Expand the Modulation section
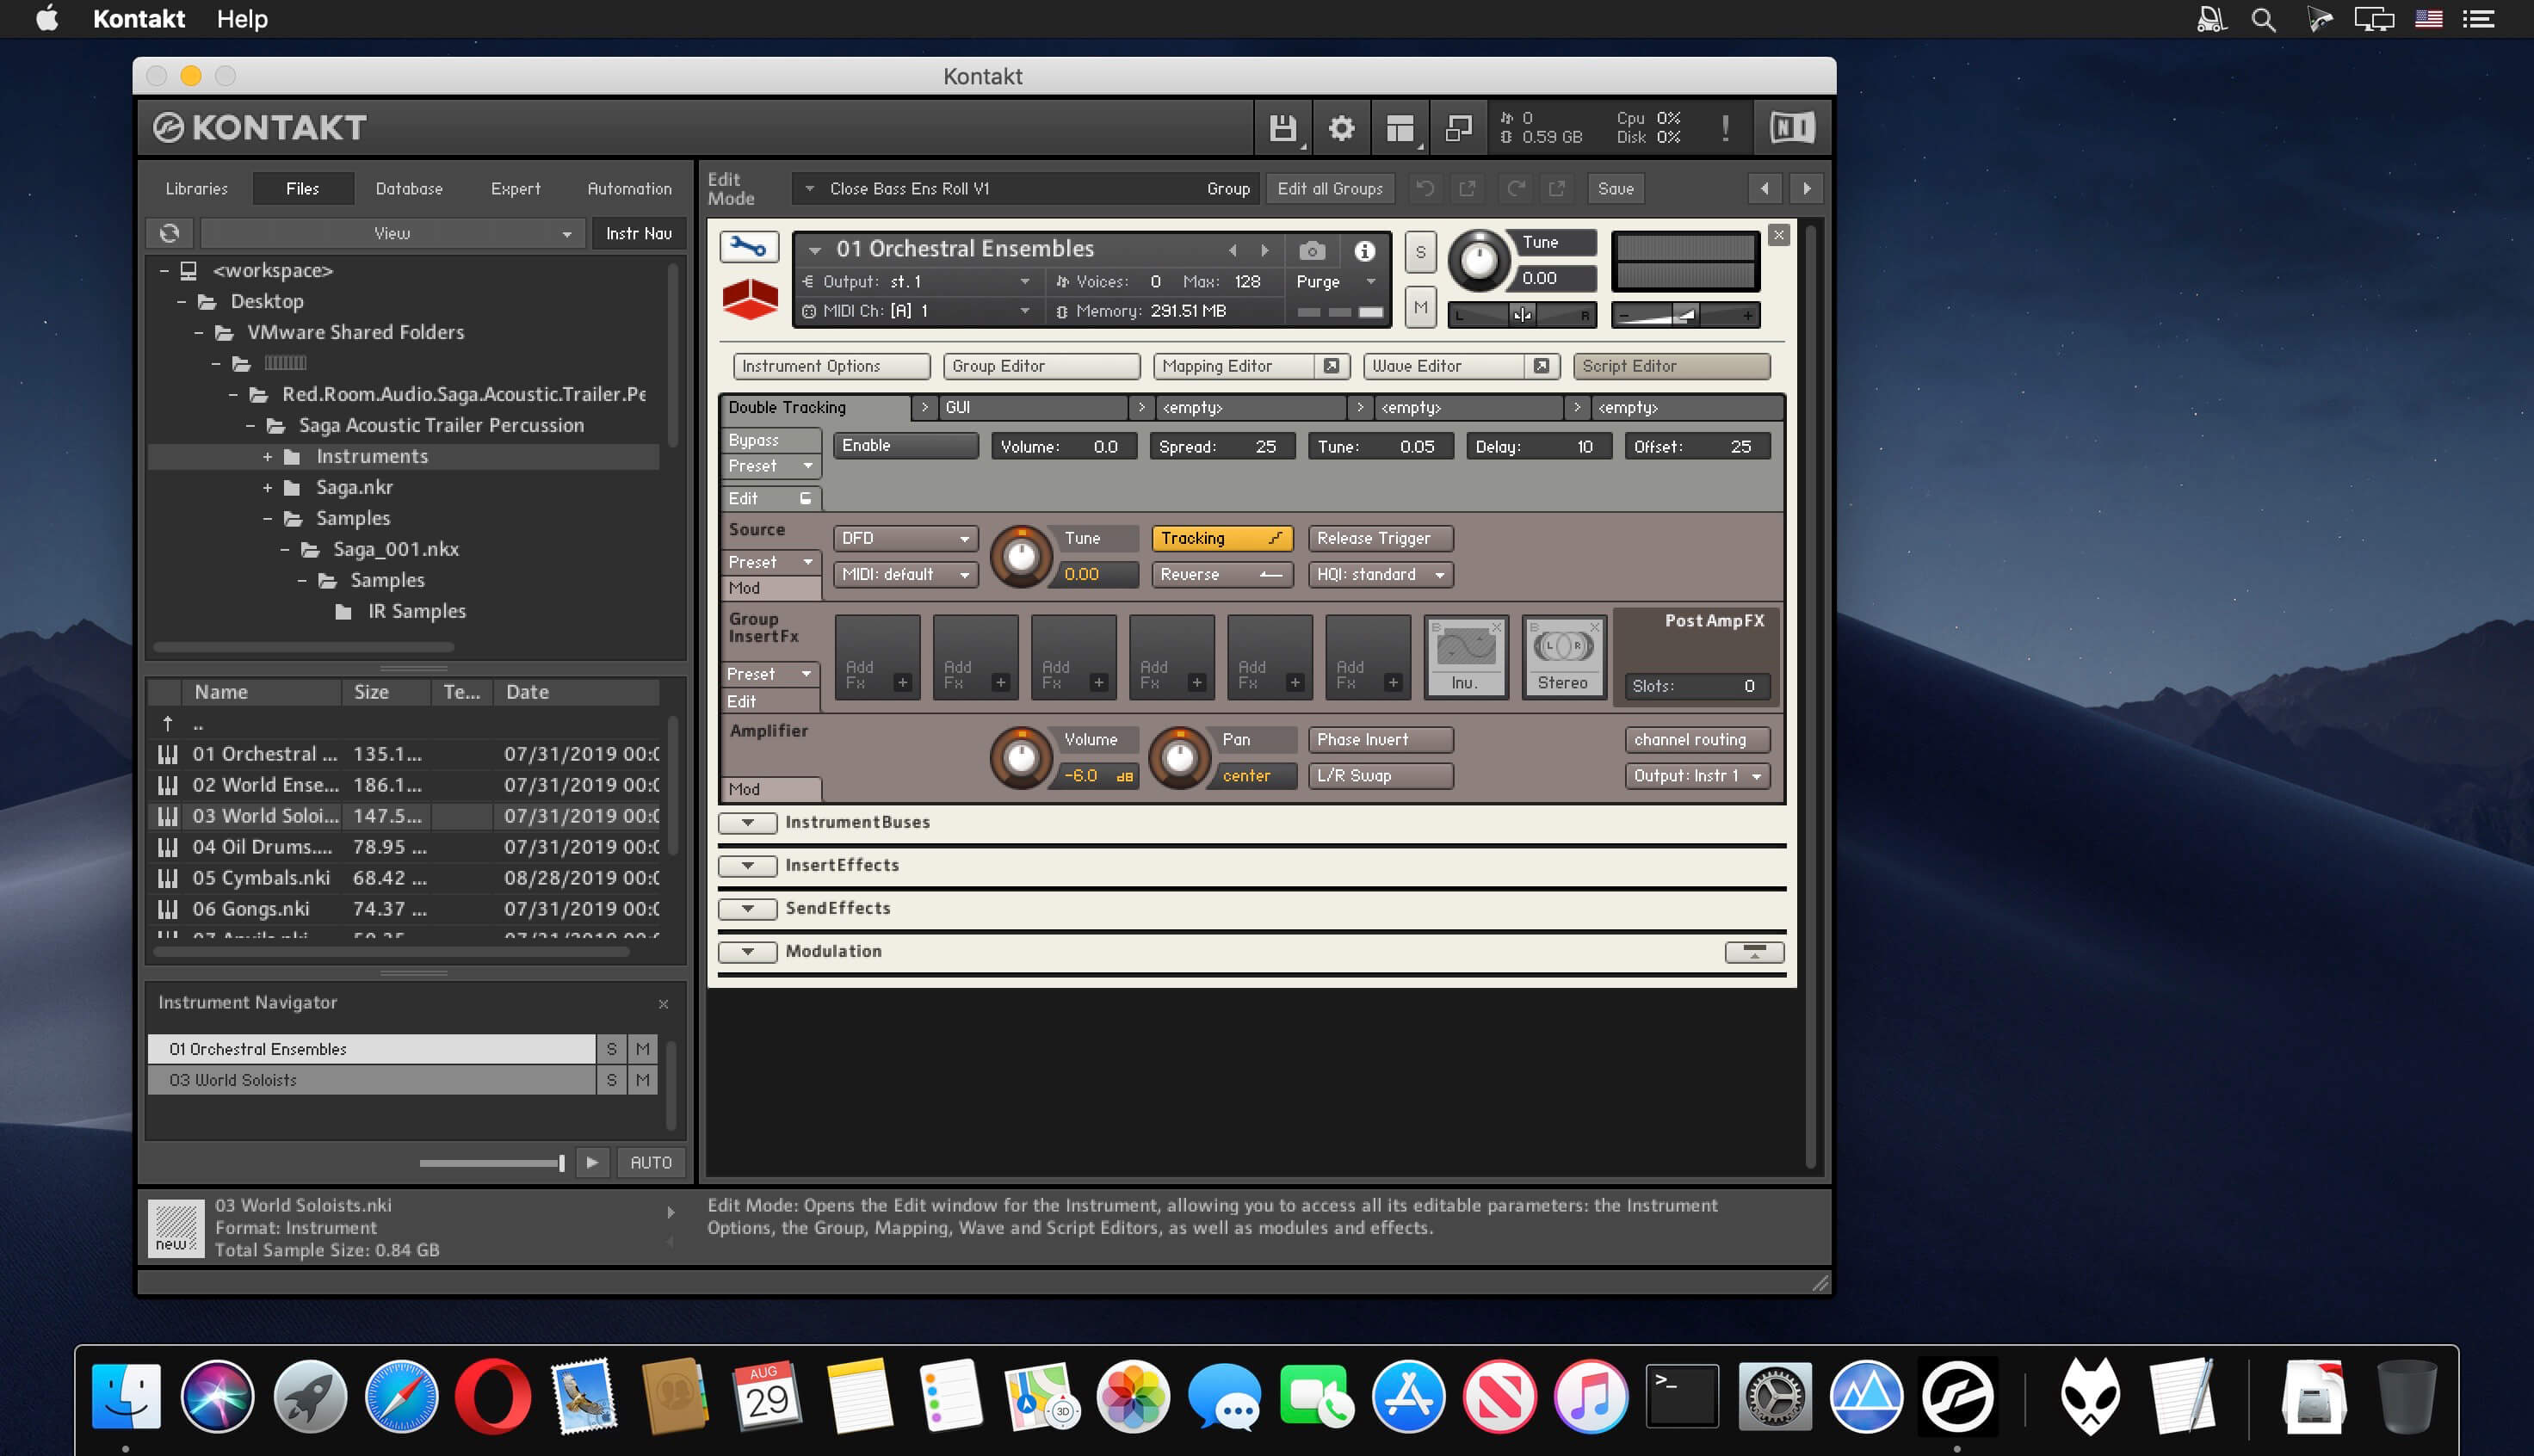Image resolution: width=2534 pixels, height=1456 pixels. point(747,951)
